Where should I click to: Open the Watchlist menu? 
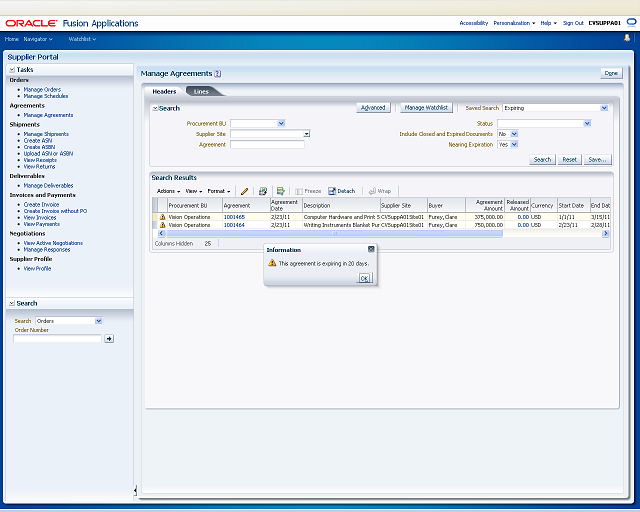(x=82, y=39)
